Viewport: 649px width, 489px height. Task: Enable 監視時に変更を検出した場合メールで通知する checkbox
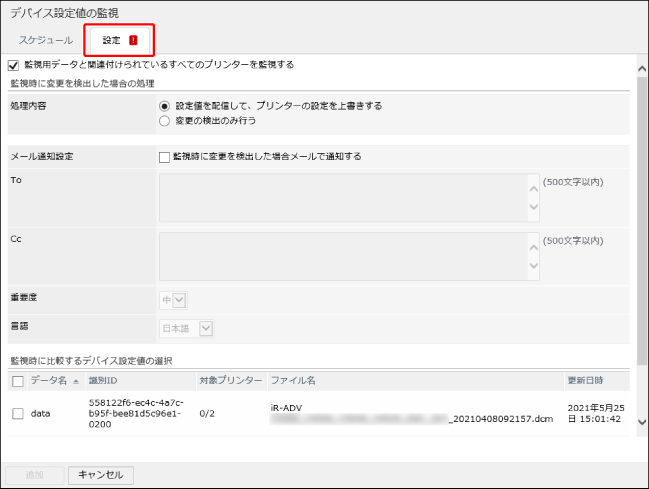point(165,157)
